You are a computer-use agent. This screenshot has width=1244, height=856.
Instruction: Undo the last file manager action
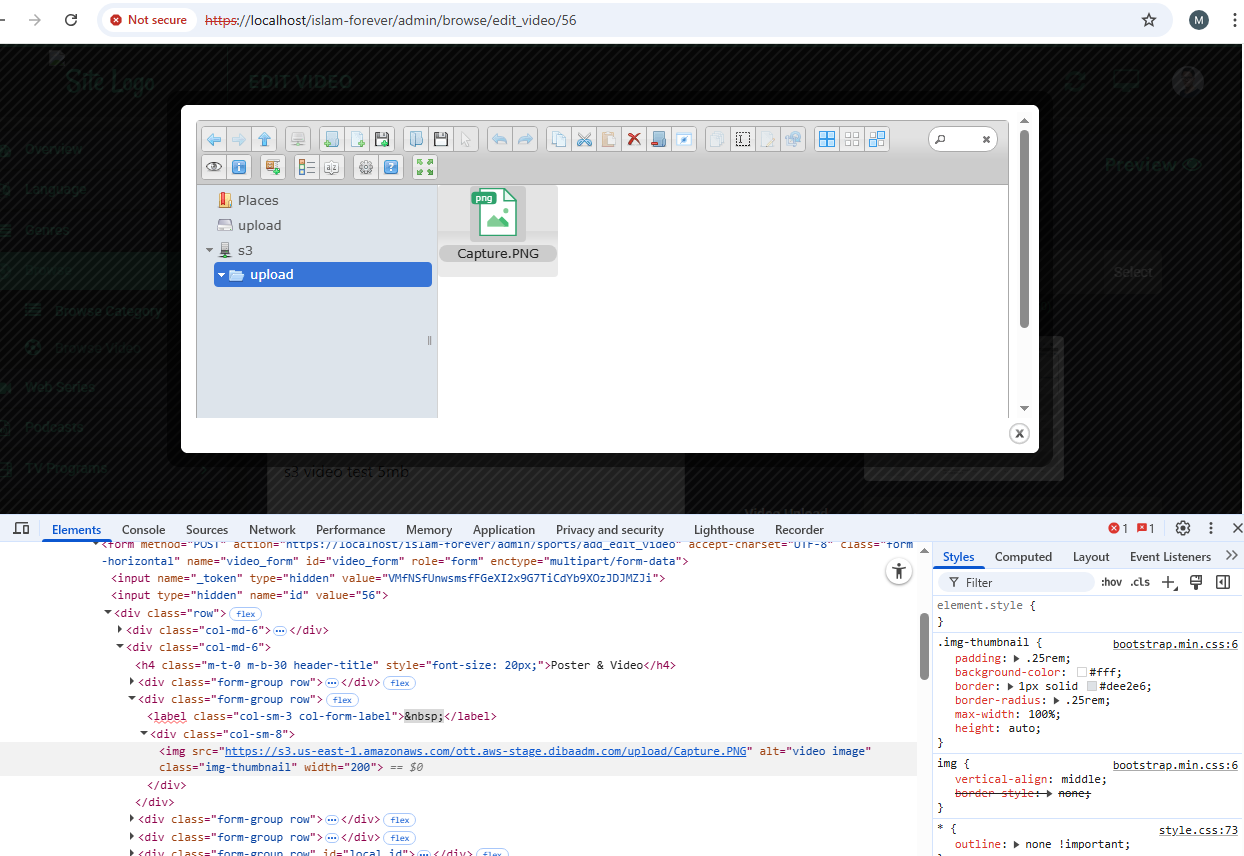(499, 139)
